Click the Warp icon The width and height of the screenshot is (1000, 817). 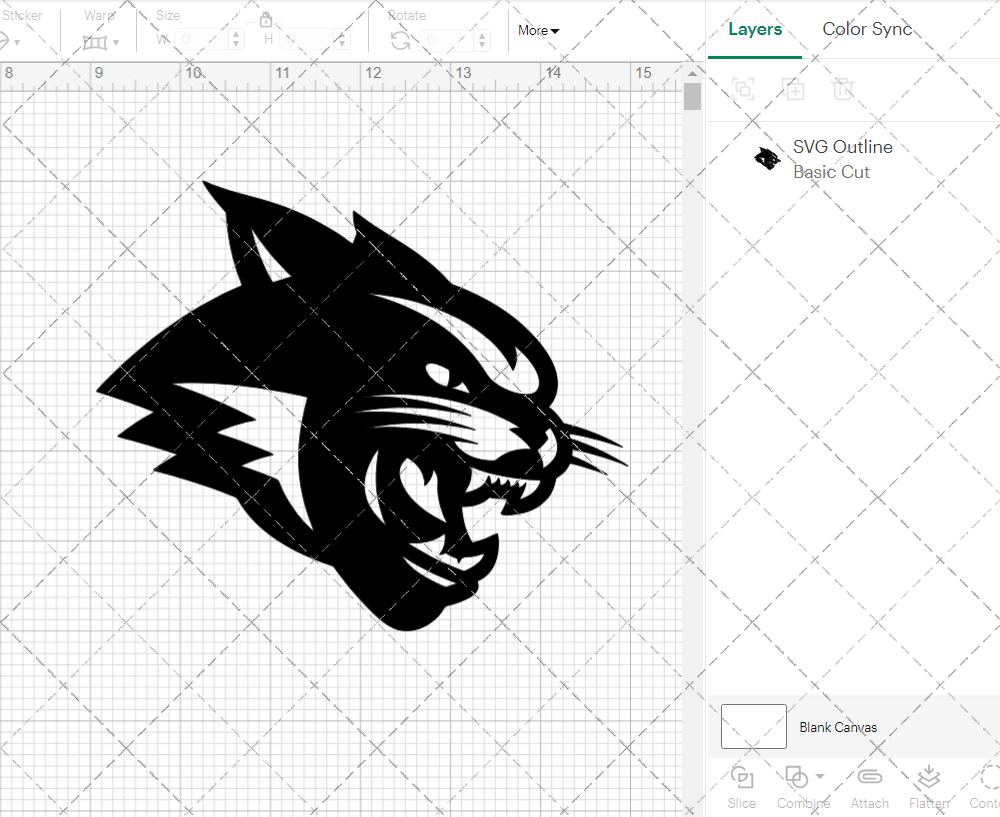pyautogui.click(x=97, y=42)
